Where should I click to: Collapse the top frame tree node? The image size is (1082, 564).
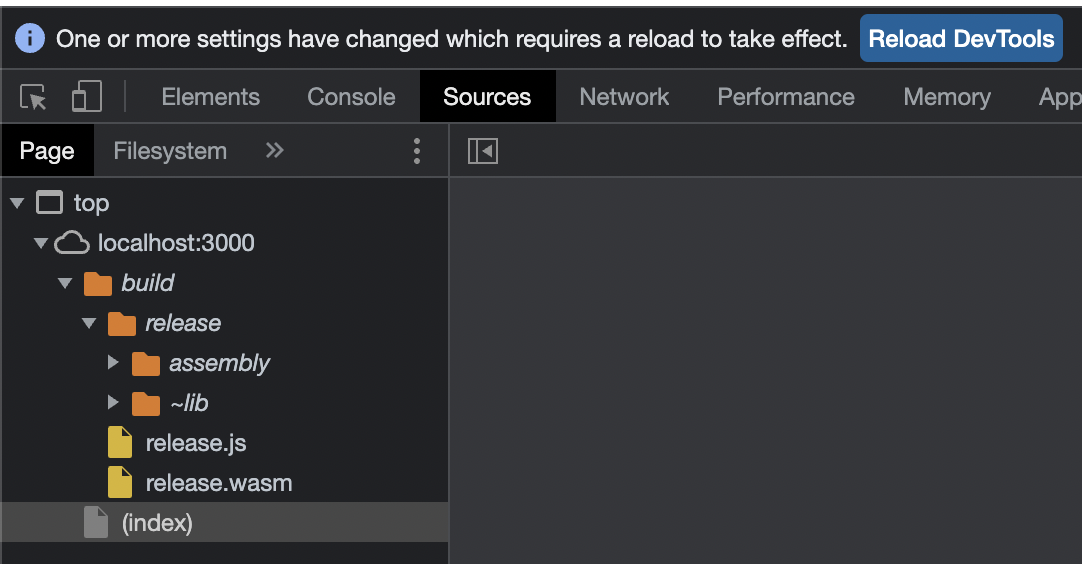point(17,203)
